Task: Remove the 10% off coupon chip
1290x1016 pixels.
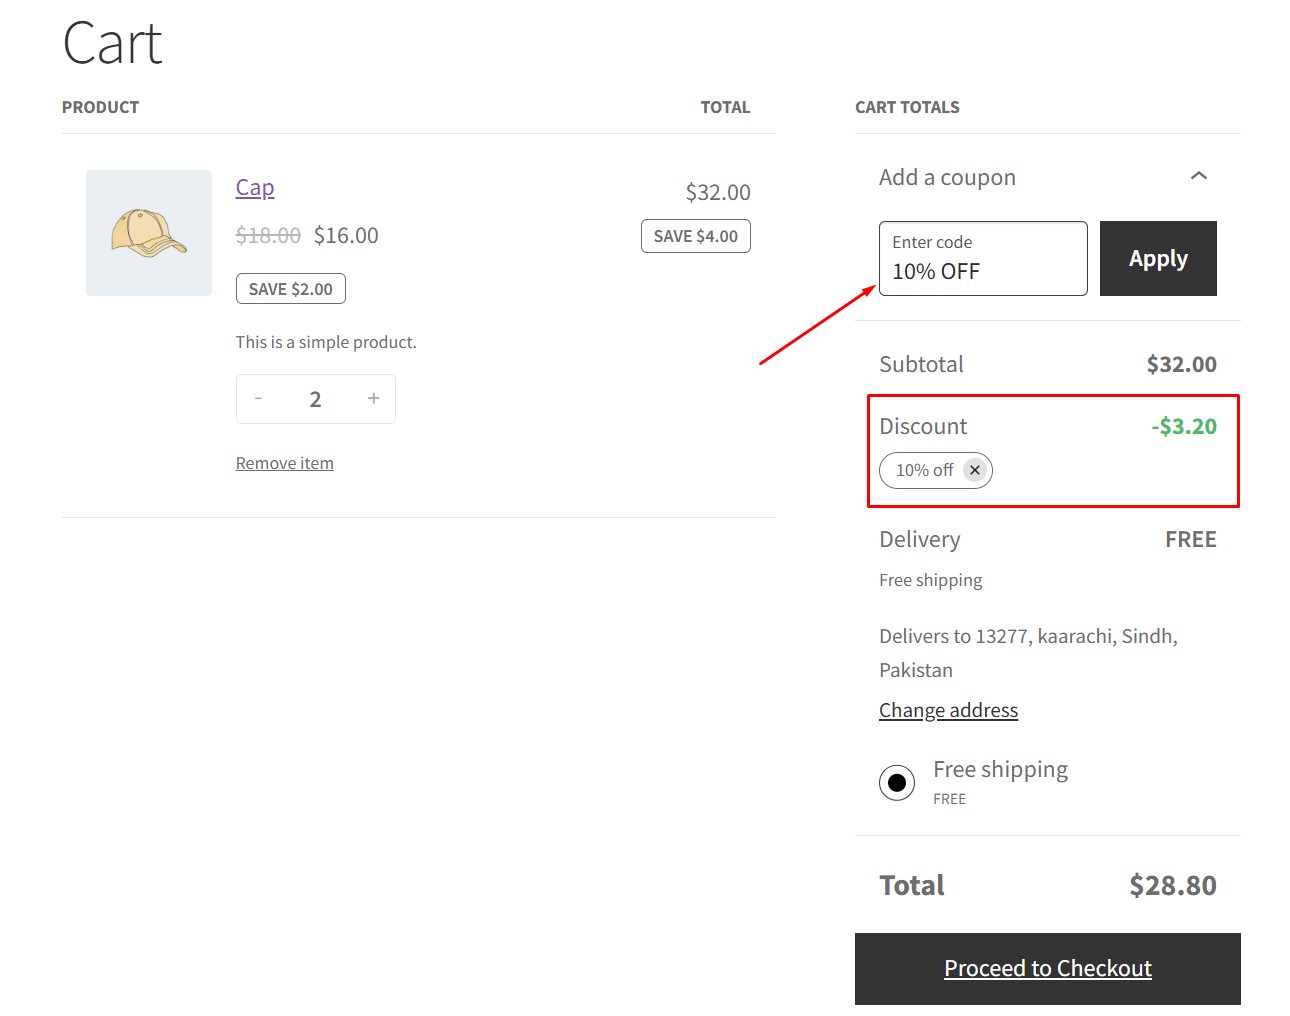Action: pyautogui.click(x=975, y=470)
